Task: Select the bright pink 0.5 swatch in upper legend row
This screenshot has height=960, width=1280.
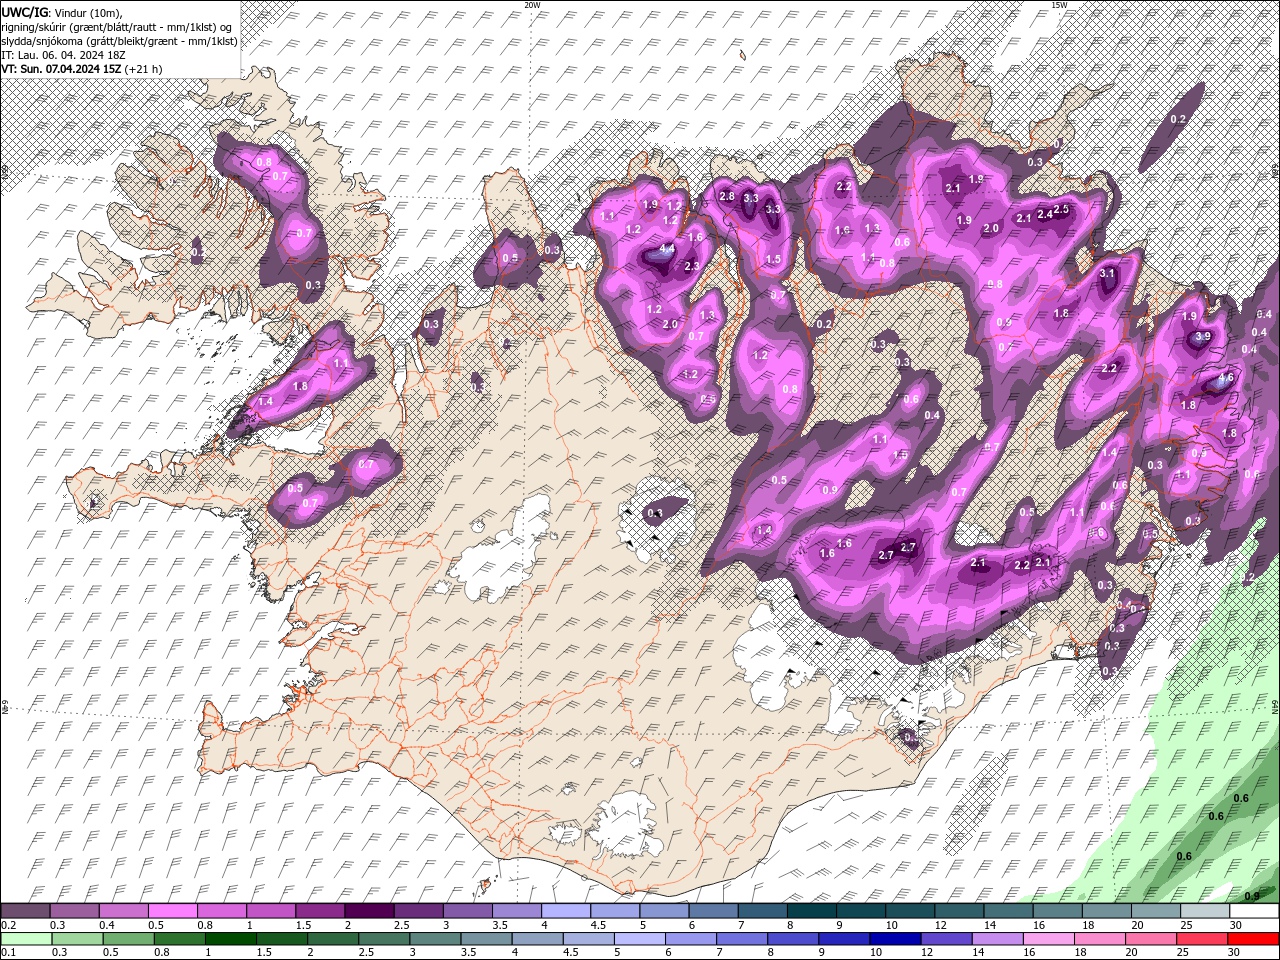Action: tap(172, 911)
